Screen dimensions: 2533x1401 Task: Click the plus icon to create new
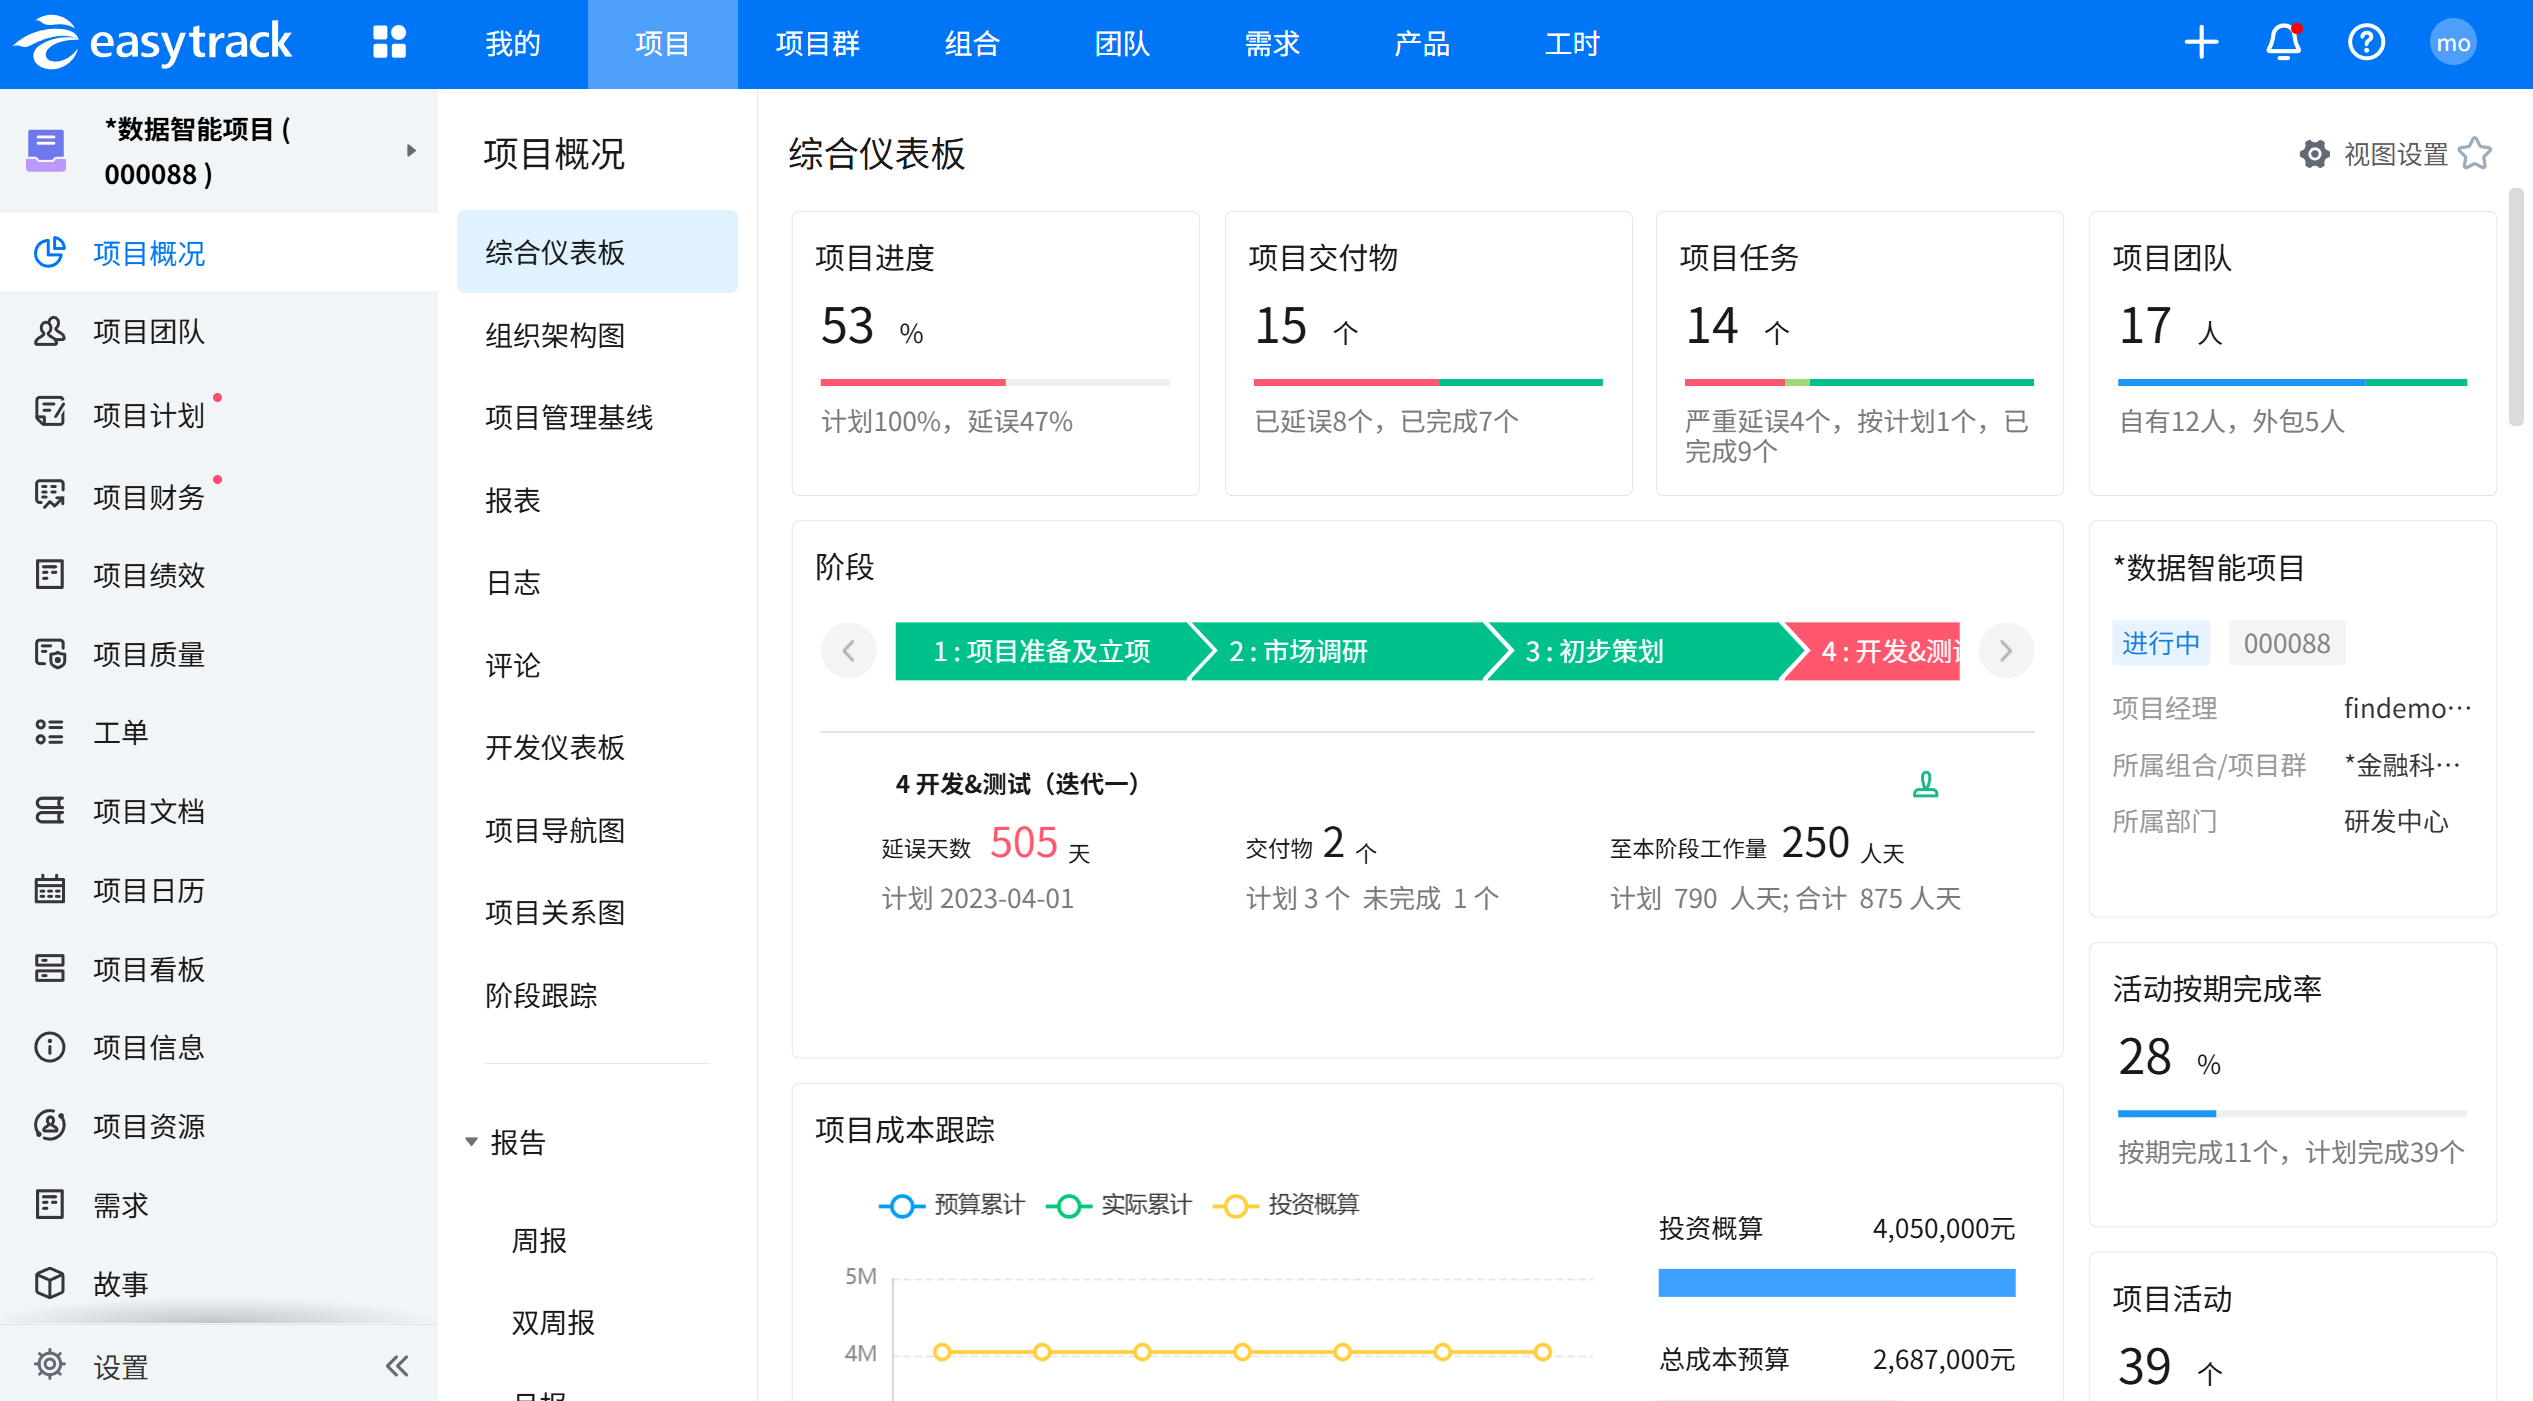(x=2201, y=43)
